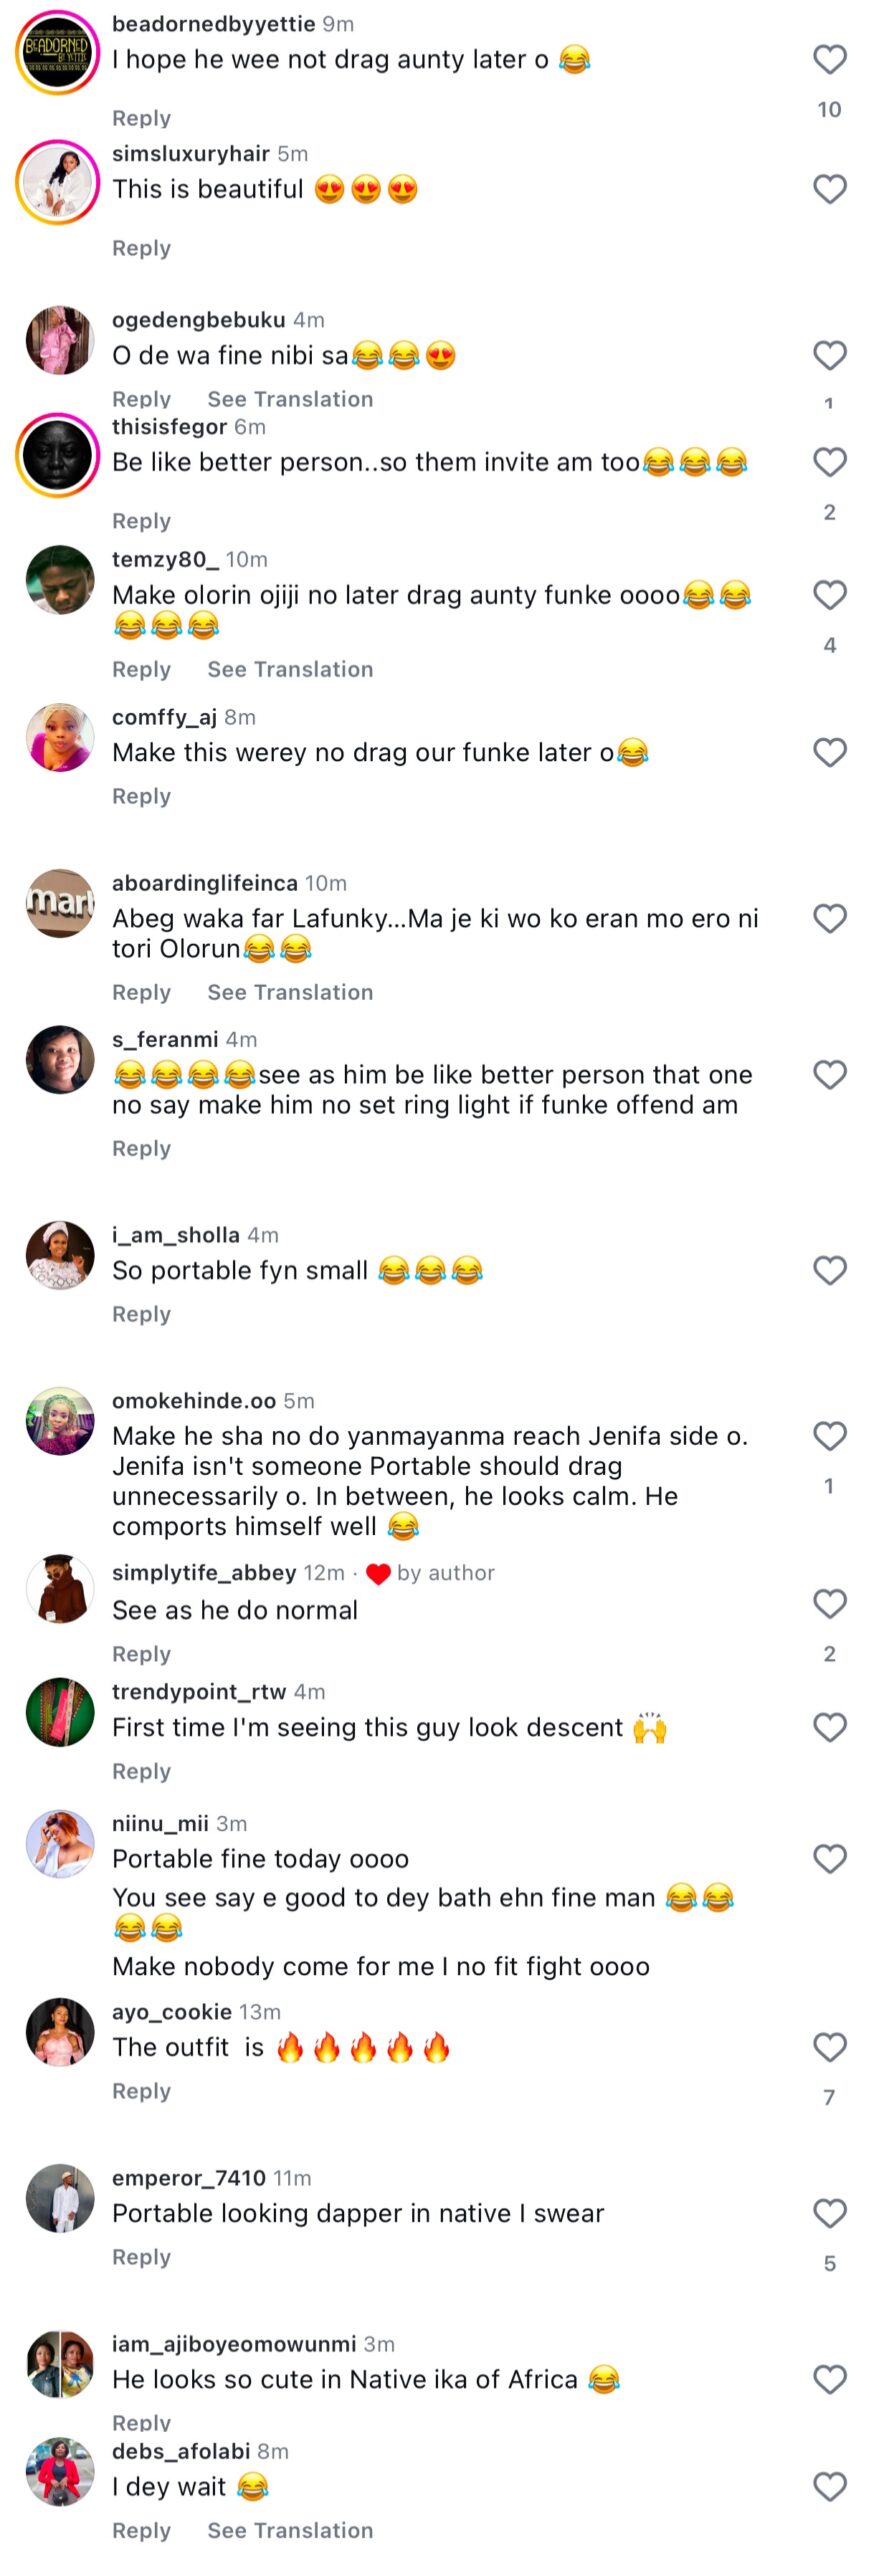The width and height of the screenshot is (889, 2560).
Task: Tap heart beside ayo_cookie's outfit comment
Action: coord(829,2047)
